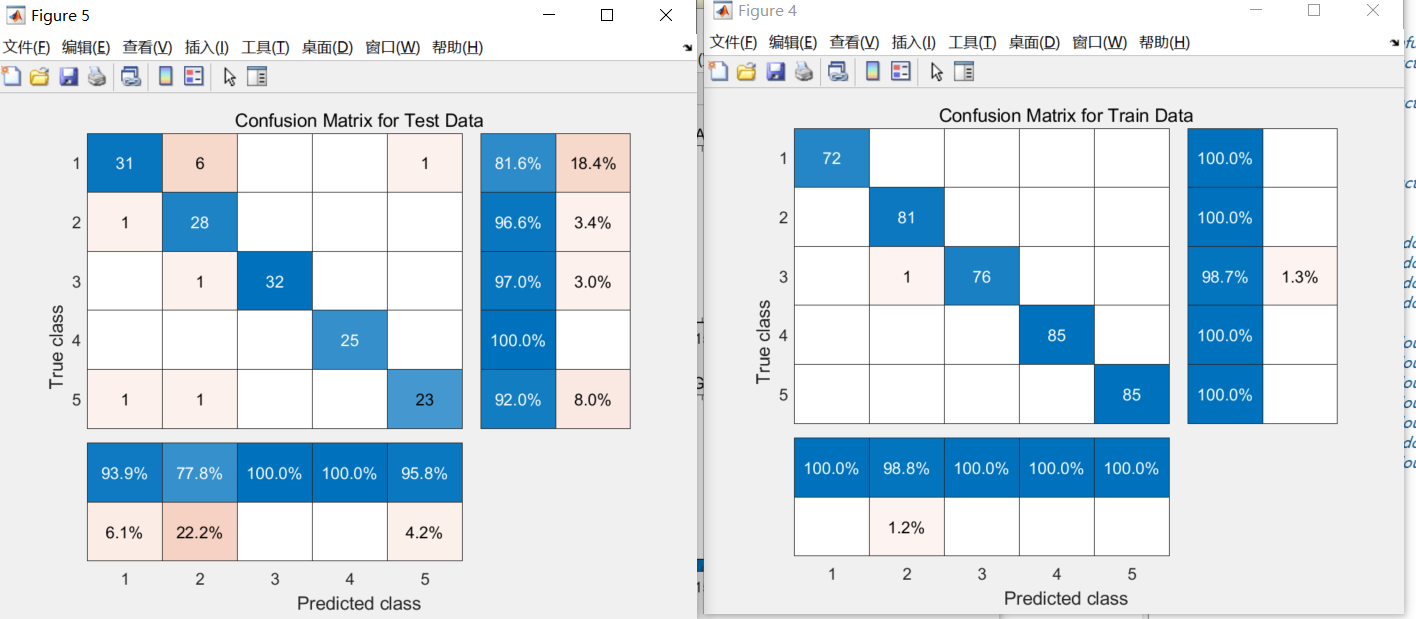Select the 22.2% cell in test data summary
Viewport: 1416px width, 619px height.
[x=199, y=532]
